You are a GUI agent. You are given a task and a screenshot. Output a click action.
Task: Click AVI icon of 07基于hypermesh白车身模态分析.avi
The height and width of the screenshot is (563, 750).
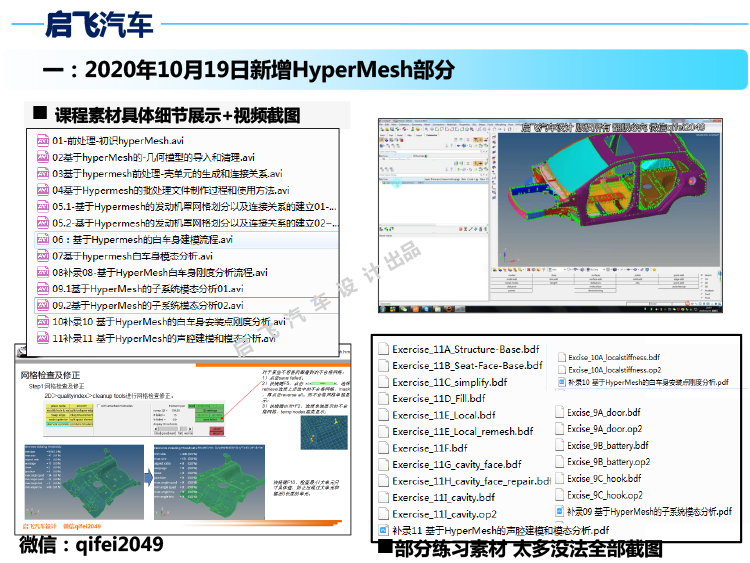[x=43, y=256]
